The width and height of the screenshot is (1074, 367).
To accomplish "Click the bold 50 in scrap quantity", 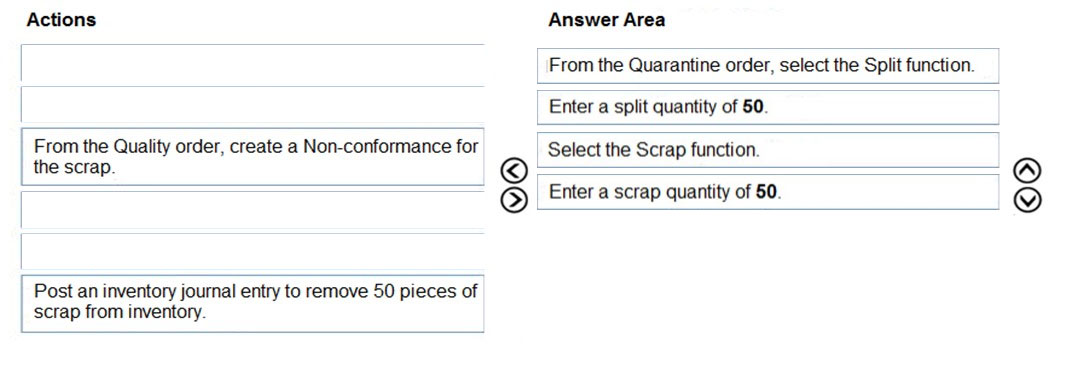I will click(x=766, y=192).
